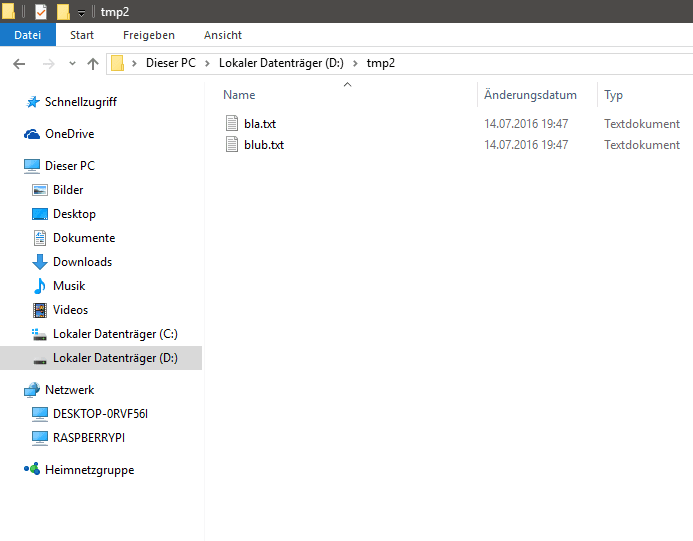
Task: Open the Datei ribbon tab
Action: pyautogui.click(x=27, y=35)
